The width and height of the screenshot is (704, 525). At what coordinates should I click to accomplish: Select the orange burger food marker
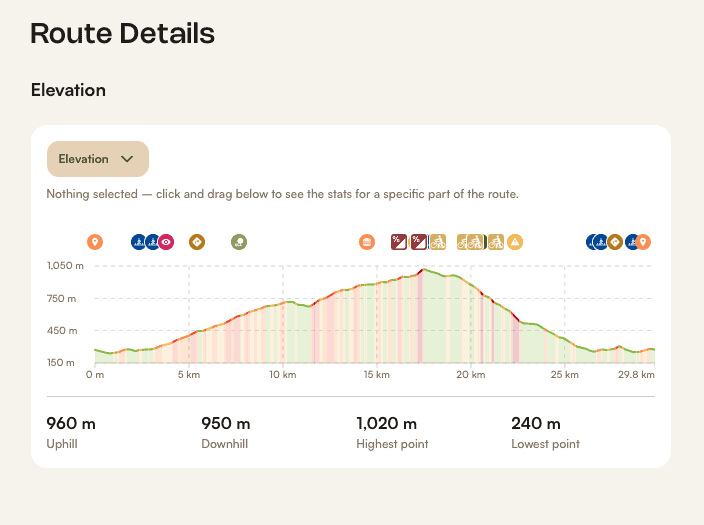tap(367, 242)
